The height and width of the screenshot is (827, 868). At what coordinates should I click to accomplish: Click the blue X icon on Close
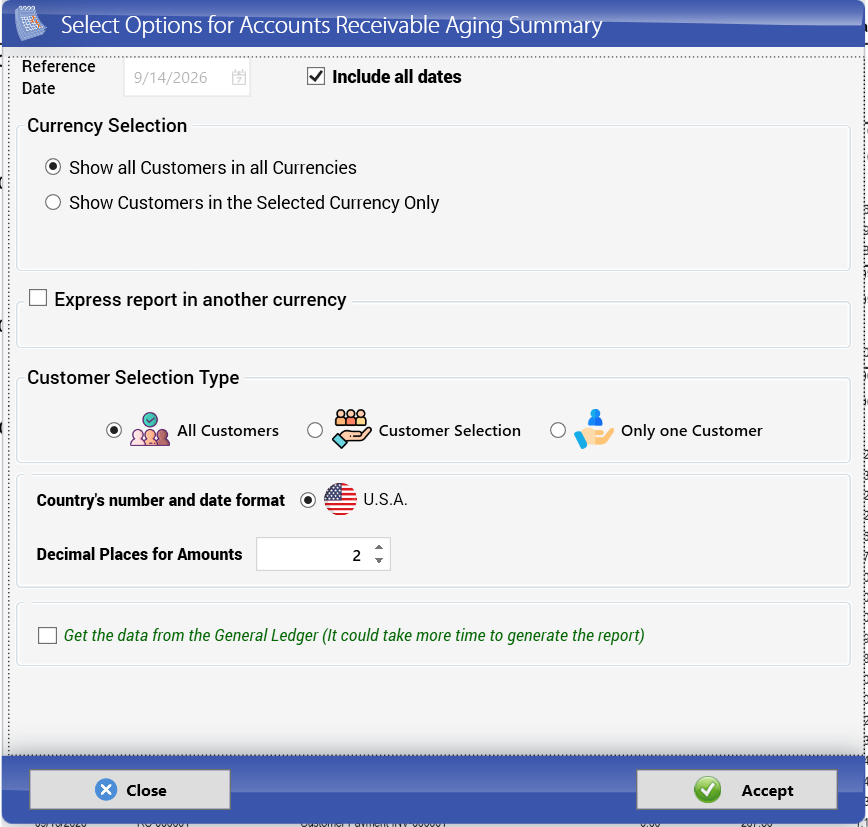(x=106, y=790)
